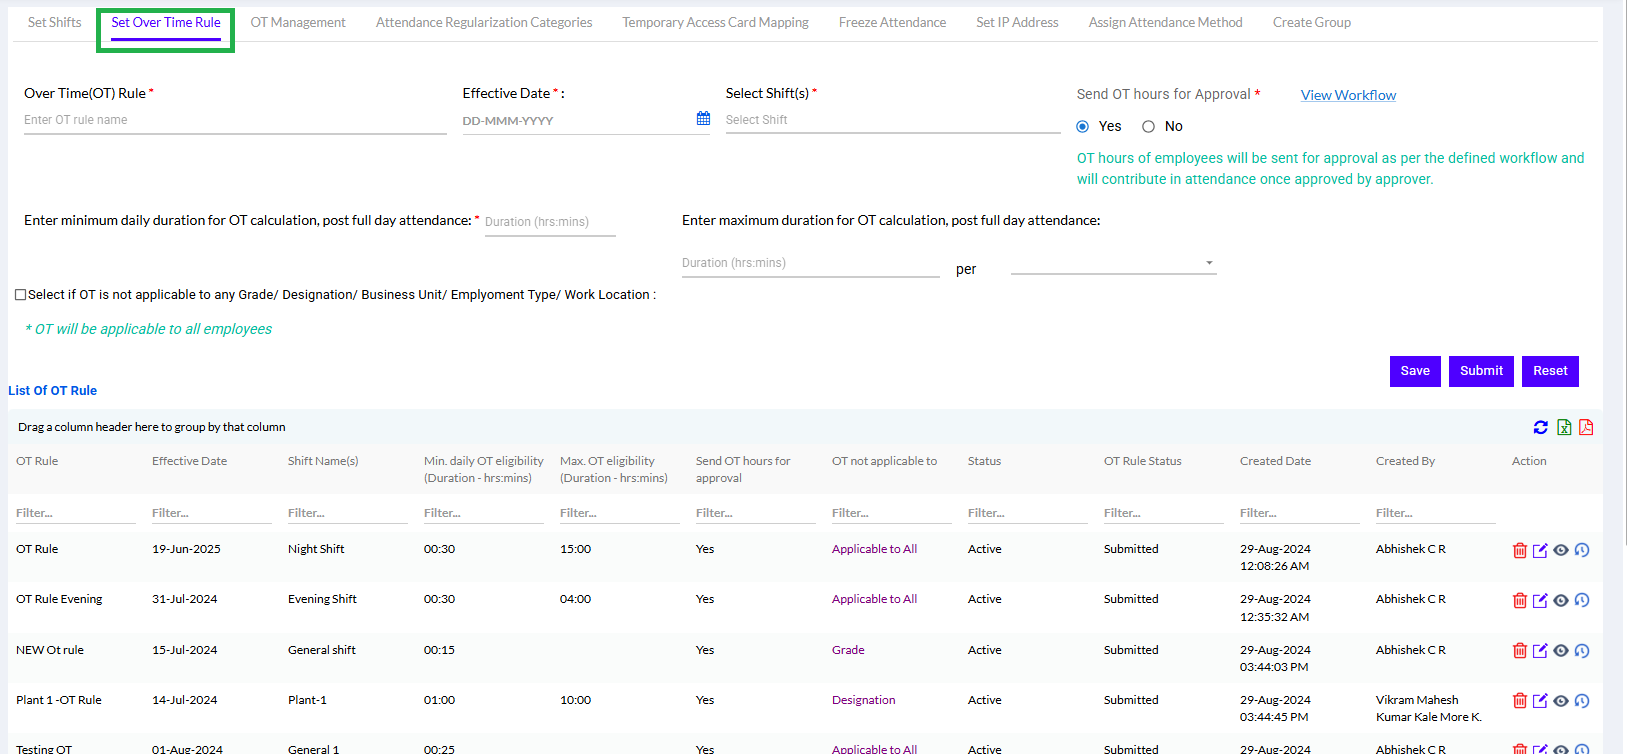Screen dimensions: 1627x754
Task: Export OT rule list to Excel
Action: (1564, 427)
